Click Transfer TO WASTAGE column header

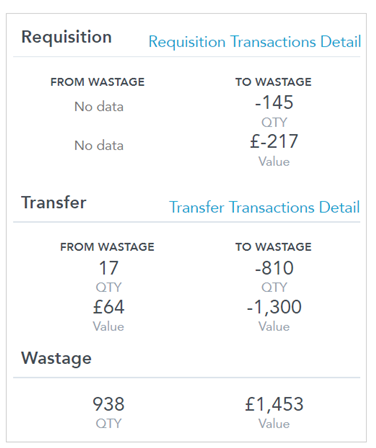coord(273,247)
